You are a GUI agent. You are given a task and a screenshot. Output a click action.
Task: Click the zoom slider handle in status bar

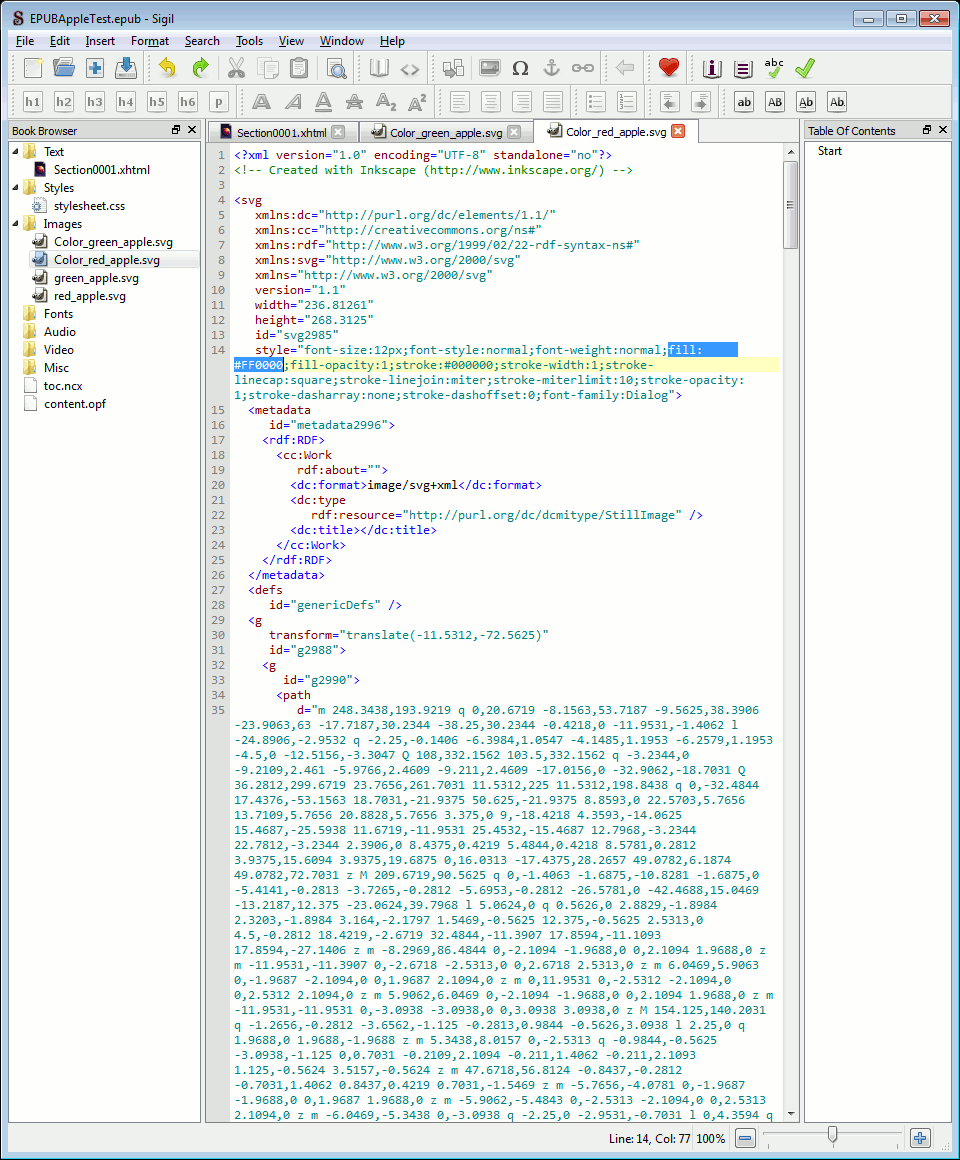point(832,1137)
